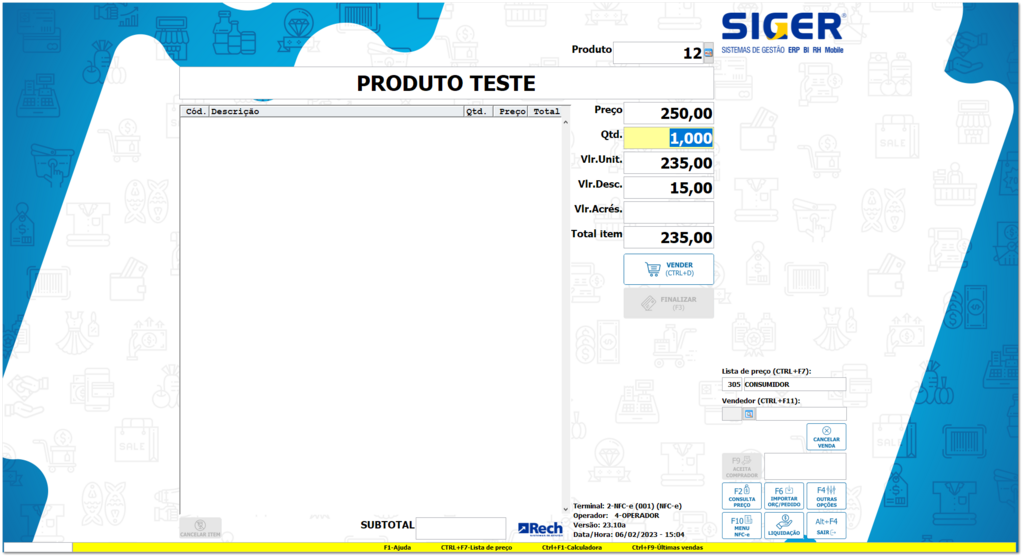Click the Lista de preço (CTRL+F7) label
Viewport: 1023px width, 557px height.
pos(766,371)
